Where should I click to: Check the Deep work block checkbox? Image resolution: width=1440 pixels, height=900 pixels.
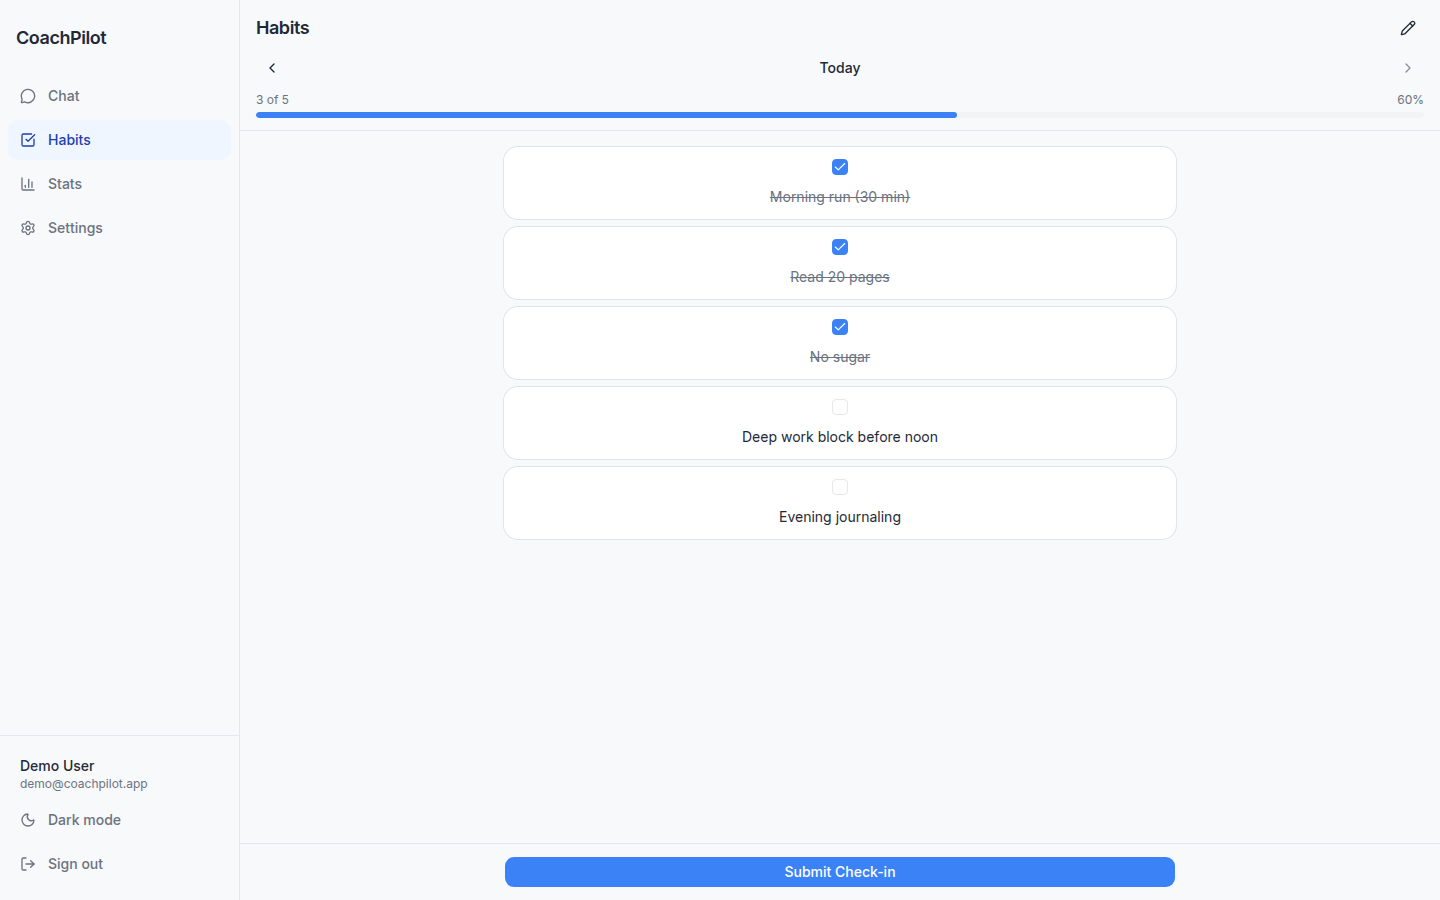(840, 407)
